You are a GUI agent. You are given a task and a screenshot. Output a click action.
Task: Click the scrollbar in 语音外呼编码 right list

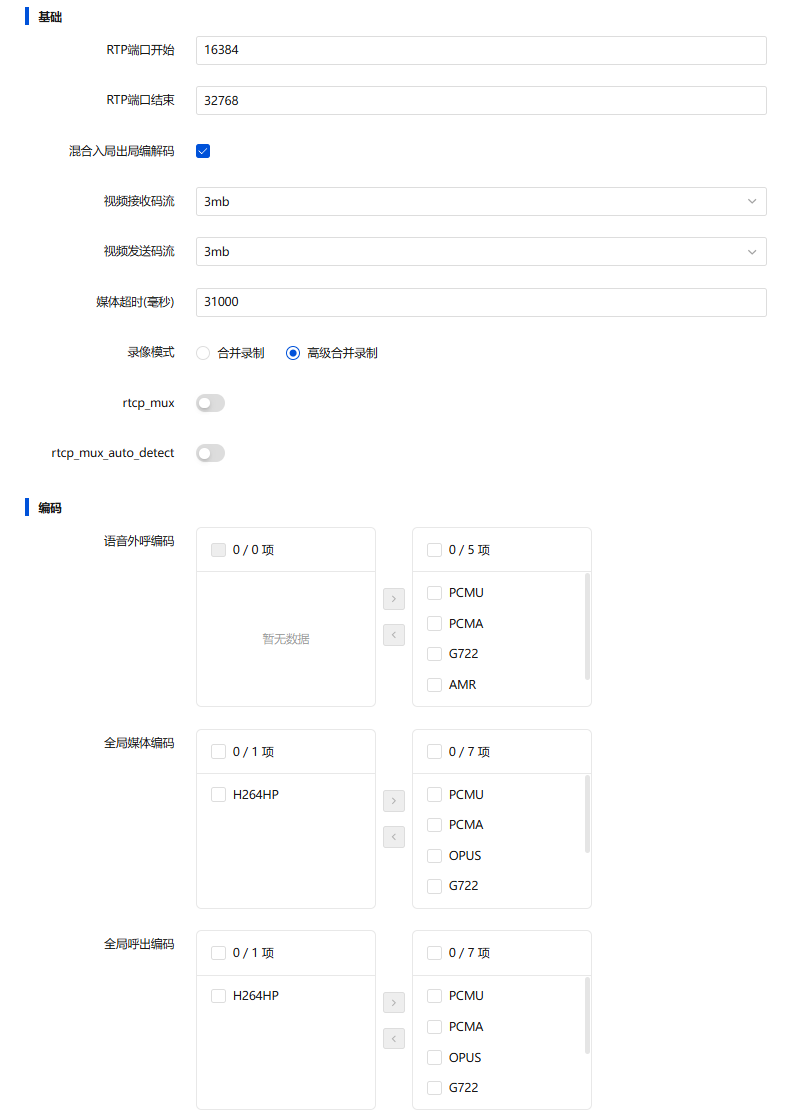pyautogui.click(x=587, y=627)
